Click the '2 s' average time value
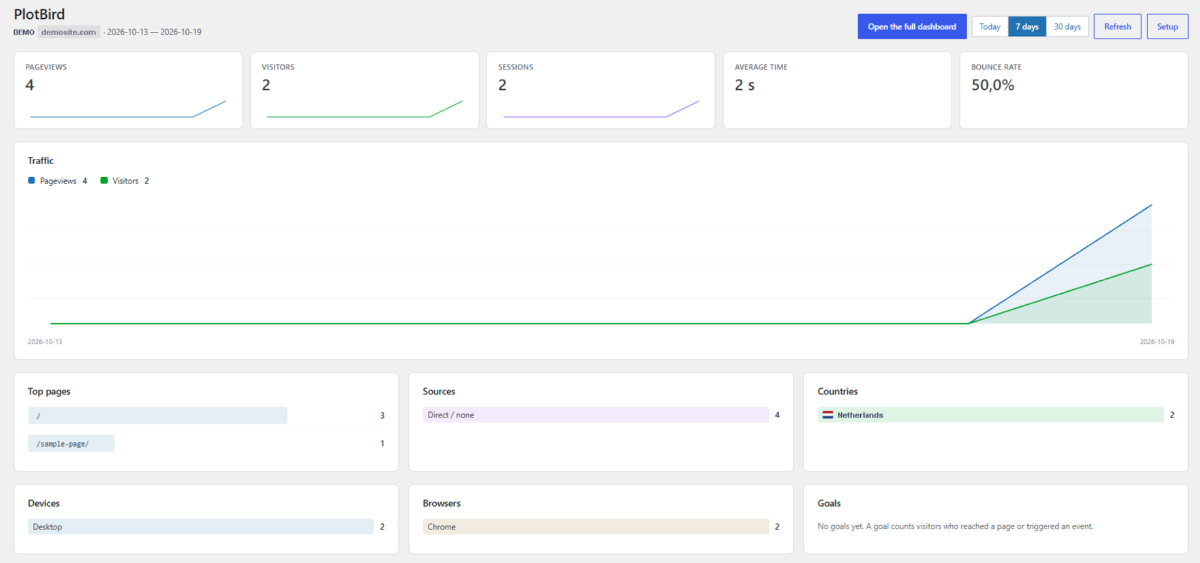This screenshot has width=1200, height=563. [x=745, y=86]
